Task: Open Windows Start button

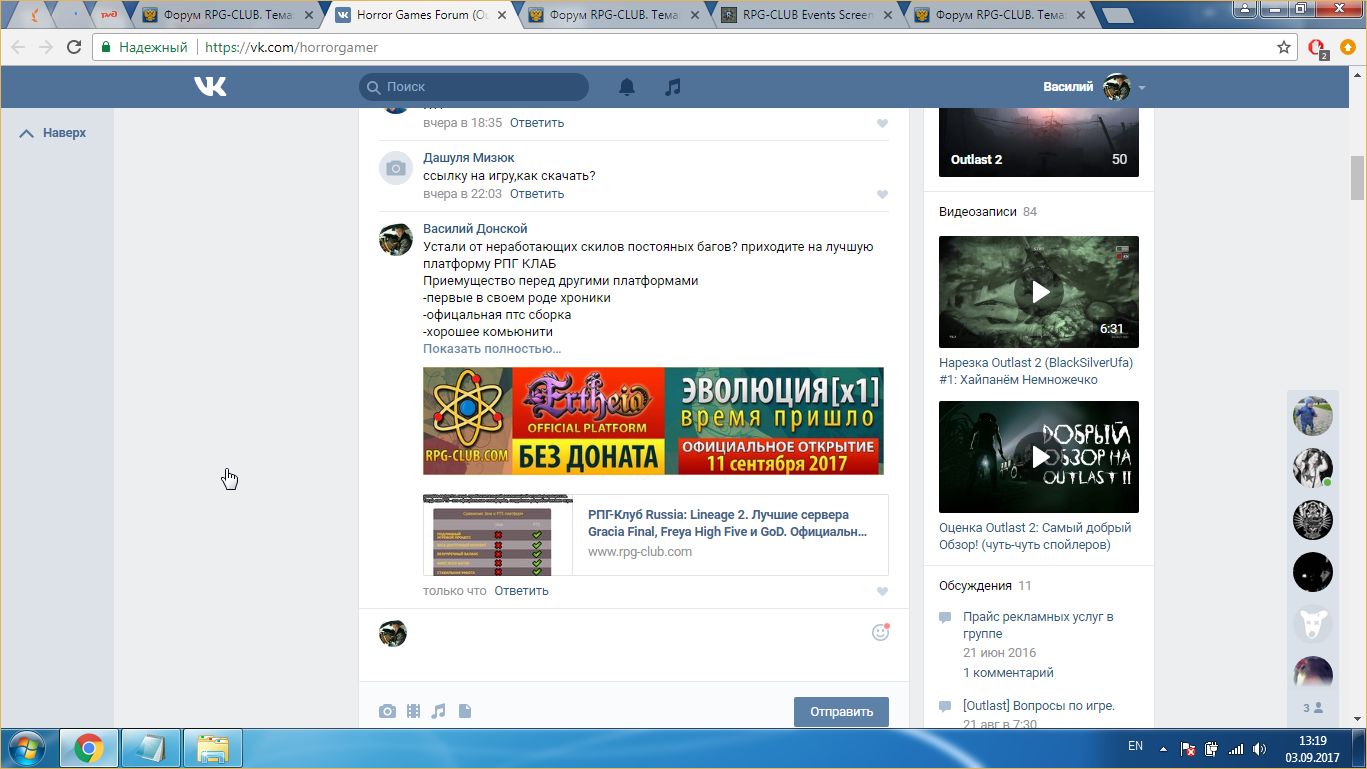Action: (28, 748)
